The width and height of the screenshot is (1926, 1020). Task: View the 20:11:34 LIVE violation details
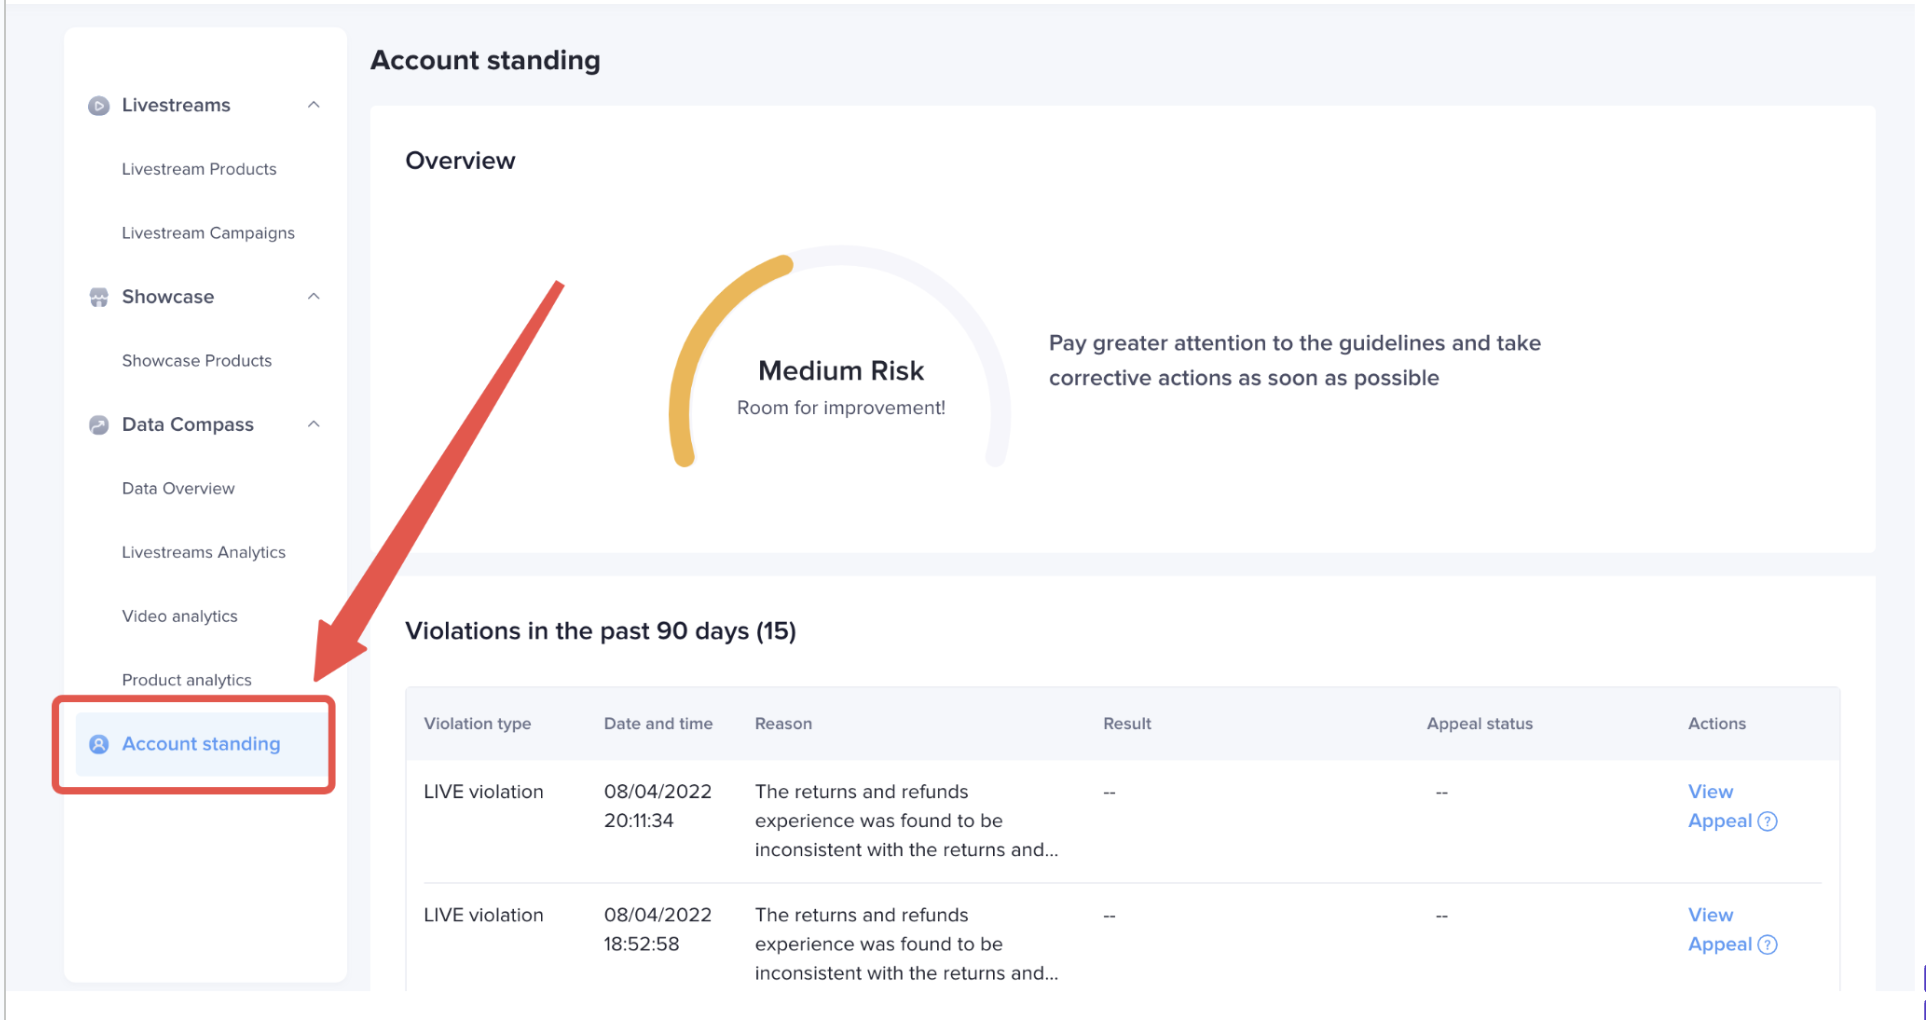tap(1710, 792)
